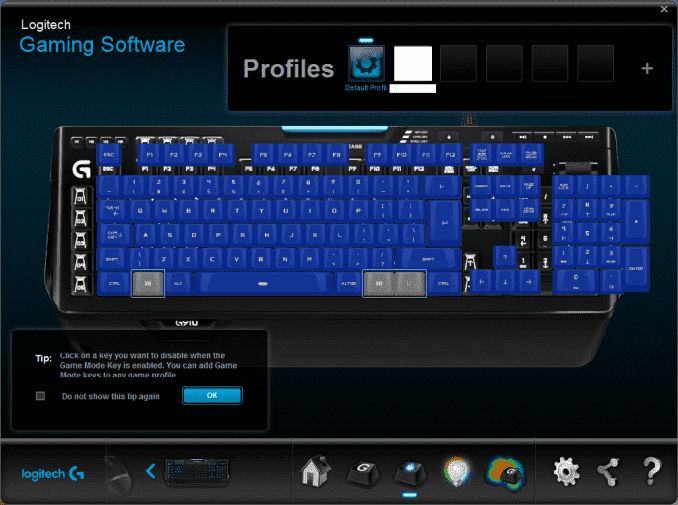
Task: Open the lighting settings bulb icon
Action: pyautogui.click(x=456, y=471)
